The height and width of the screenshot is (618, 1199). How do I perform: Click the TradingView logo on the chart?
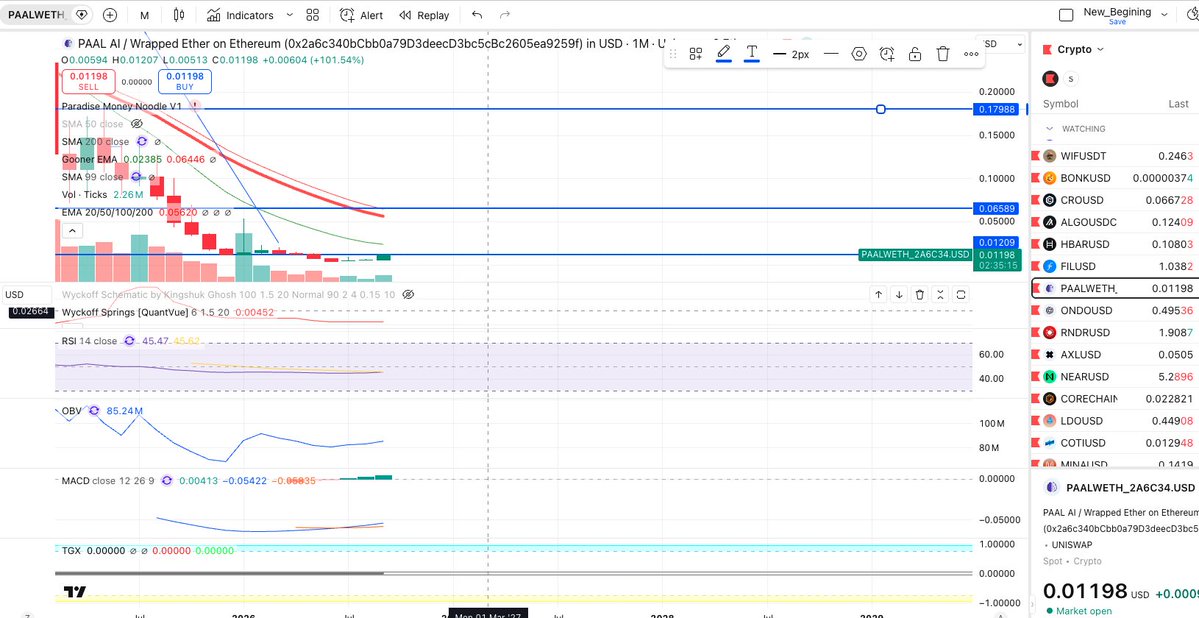(74, 592)
